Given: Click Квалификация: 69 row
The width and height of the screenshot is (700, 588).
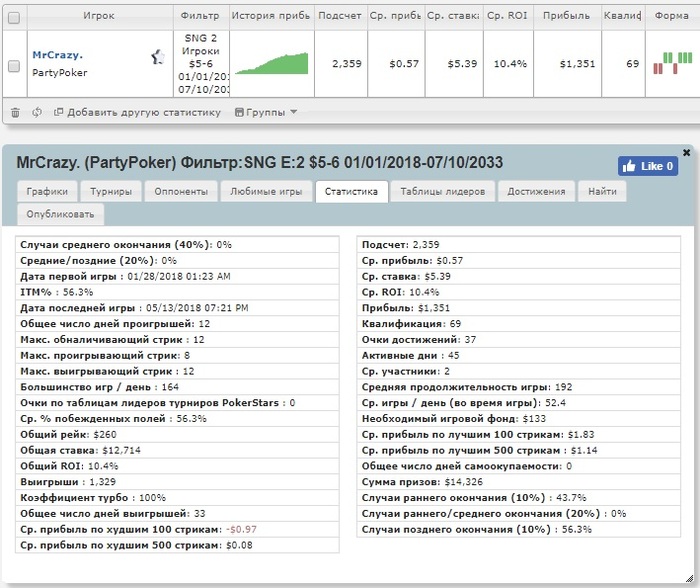Looking at the screenshot, I should click(519, 324).
